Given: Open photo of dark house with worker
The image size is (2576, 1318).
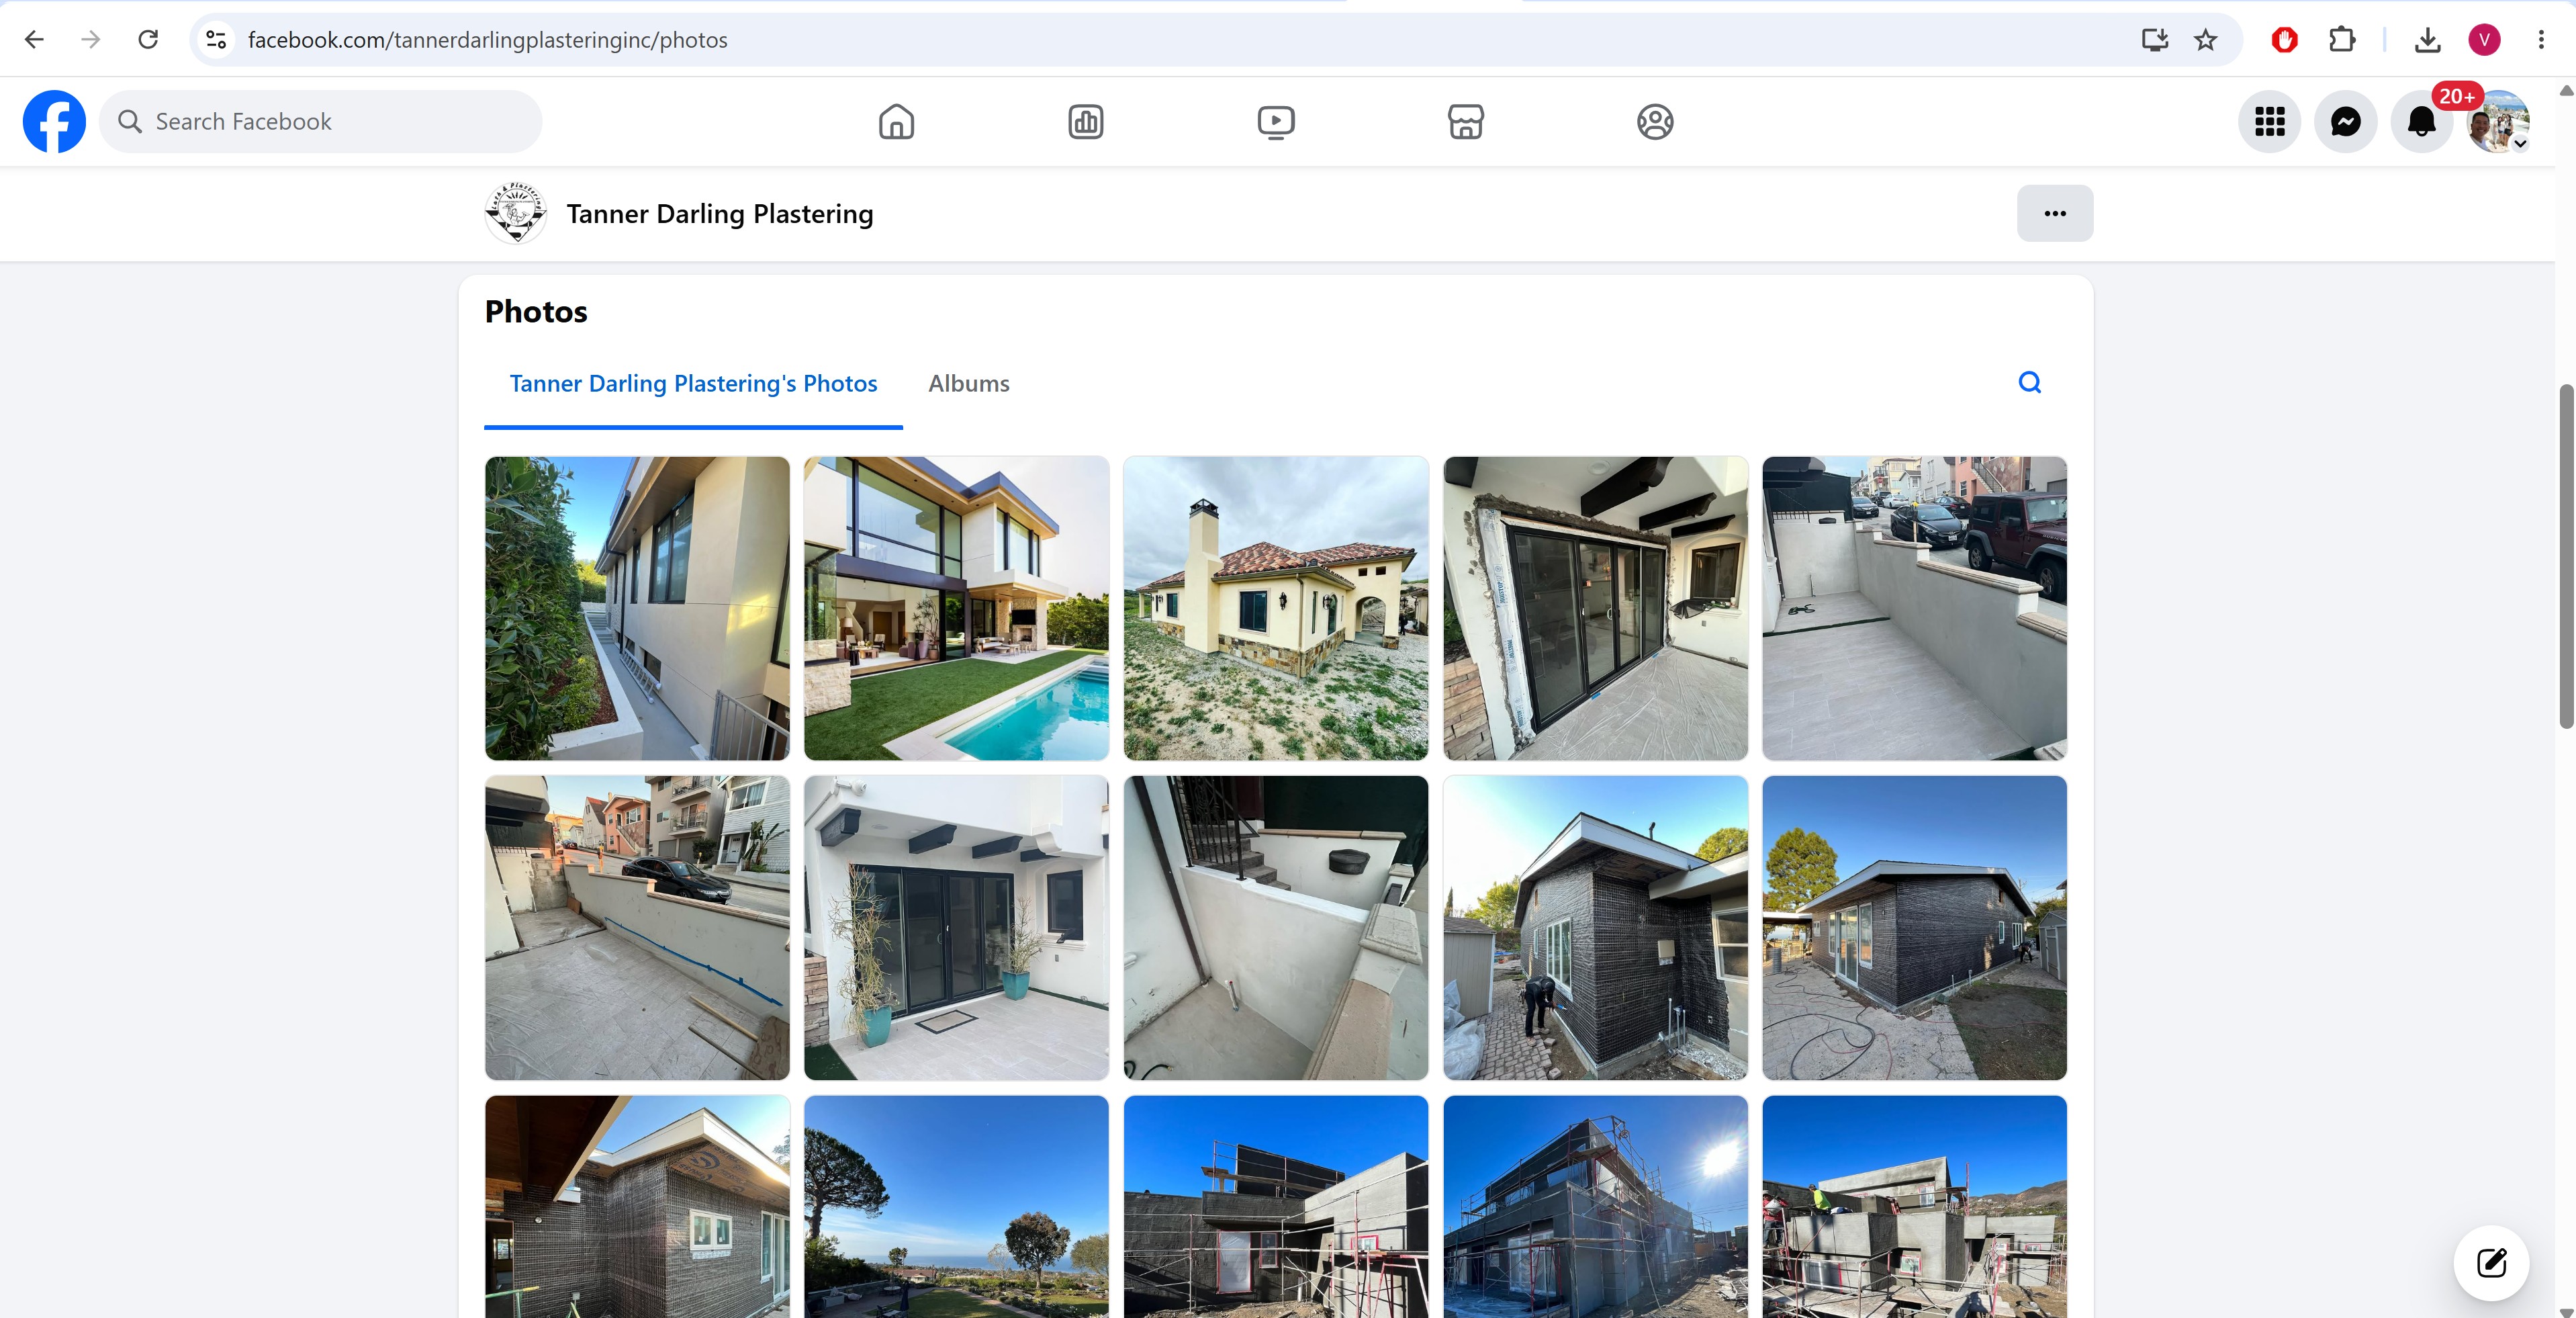Looking at the screenshot, I should pyautogui.click(x=1596, y=928).
